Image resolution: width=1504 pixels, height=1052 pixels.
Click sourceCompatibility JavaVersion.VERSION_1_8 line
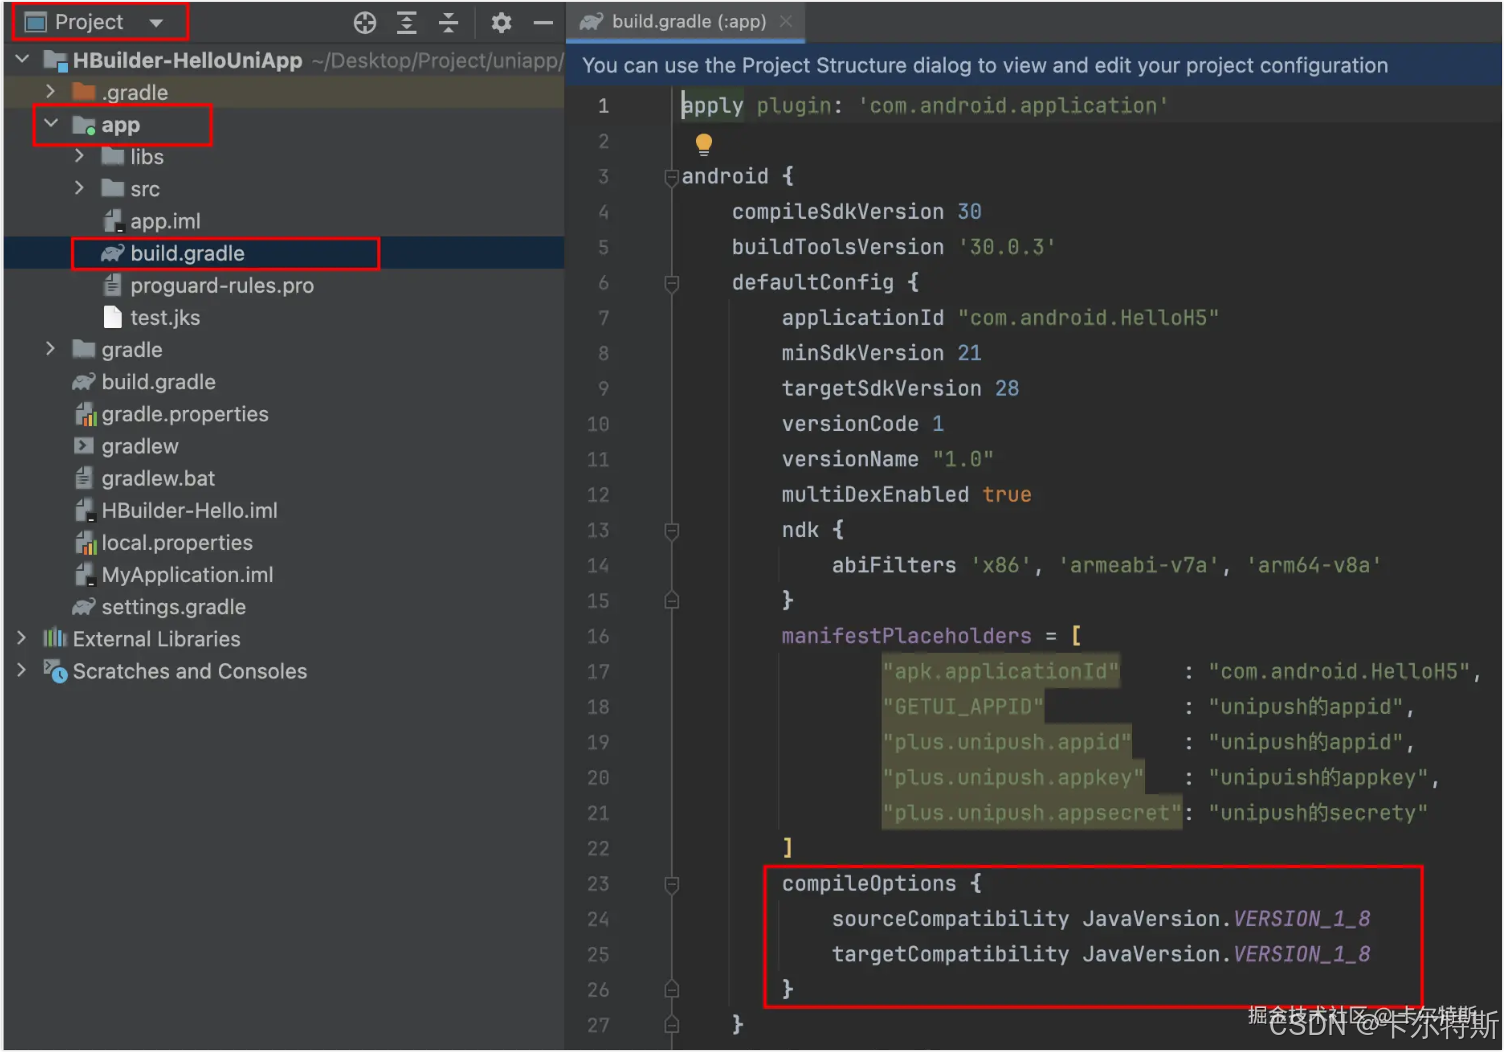[1101, 919]
